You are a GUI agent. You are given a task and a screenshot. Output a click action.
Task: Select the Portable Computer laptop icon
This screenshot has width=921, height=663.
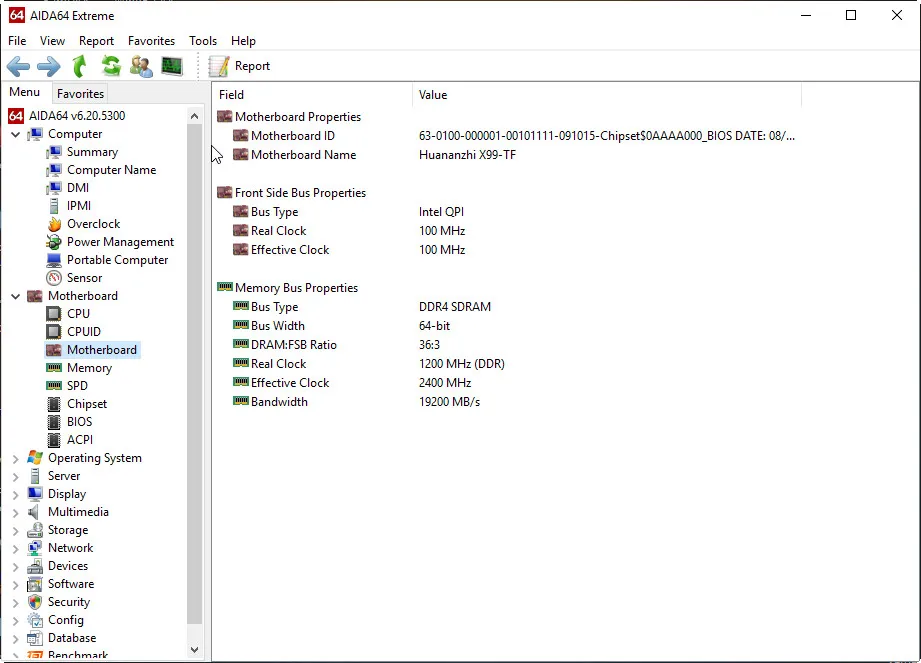tap(54, 260)
